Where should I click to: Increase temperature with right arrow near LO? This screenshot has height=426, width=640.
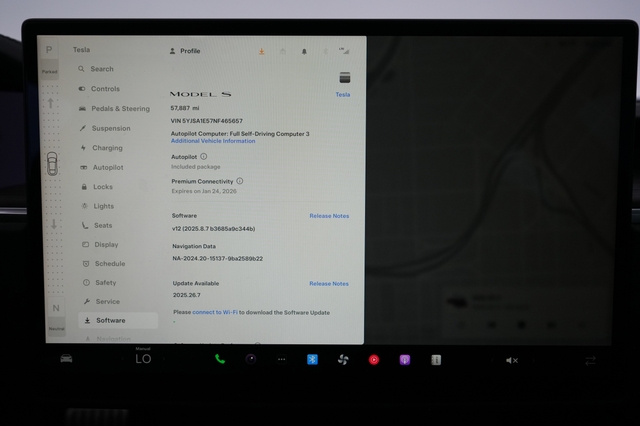[x=164, y=359]
